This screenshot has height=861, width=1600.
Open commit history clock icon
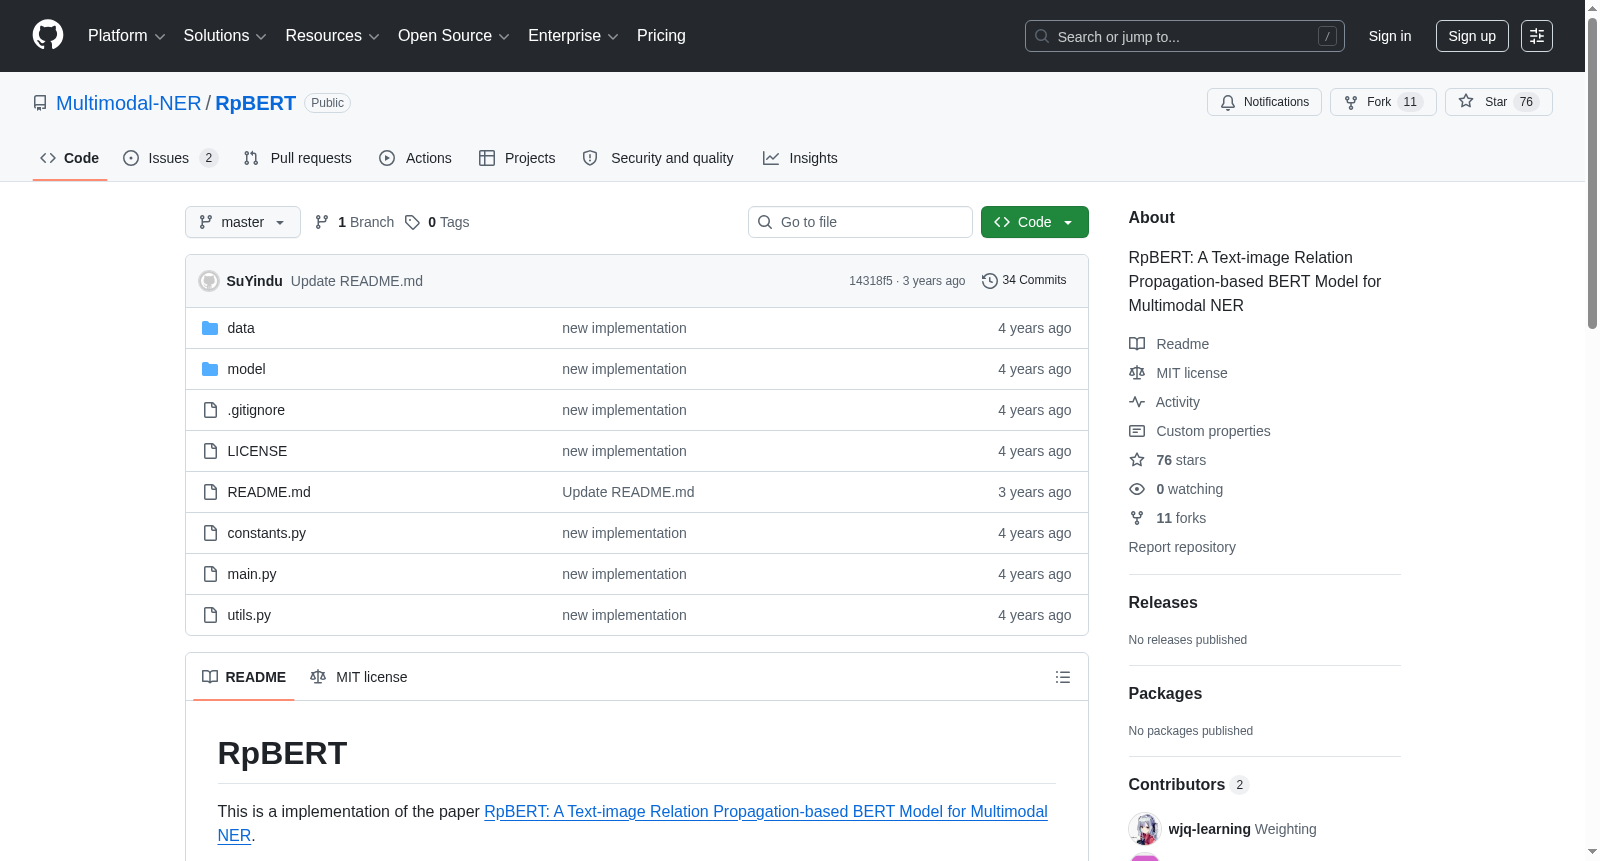pos(990,281)
